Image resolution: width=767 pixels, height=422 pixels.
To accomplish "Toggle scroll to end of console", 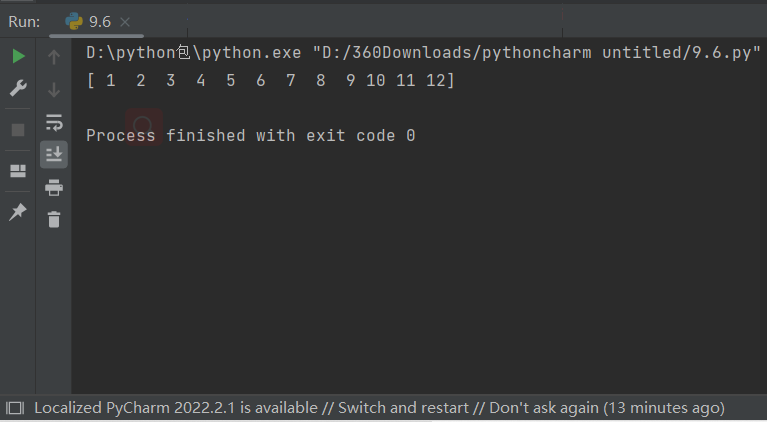I will tap(54, 155).
